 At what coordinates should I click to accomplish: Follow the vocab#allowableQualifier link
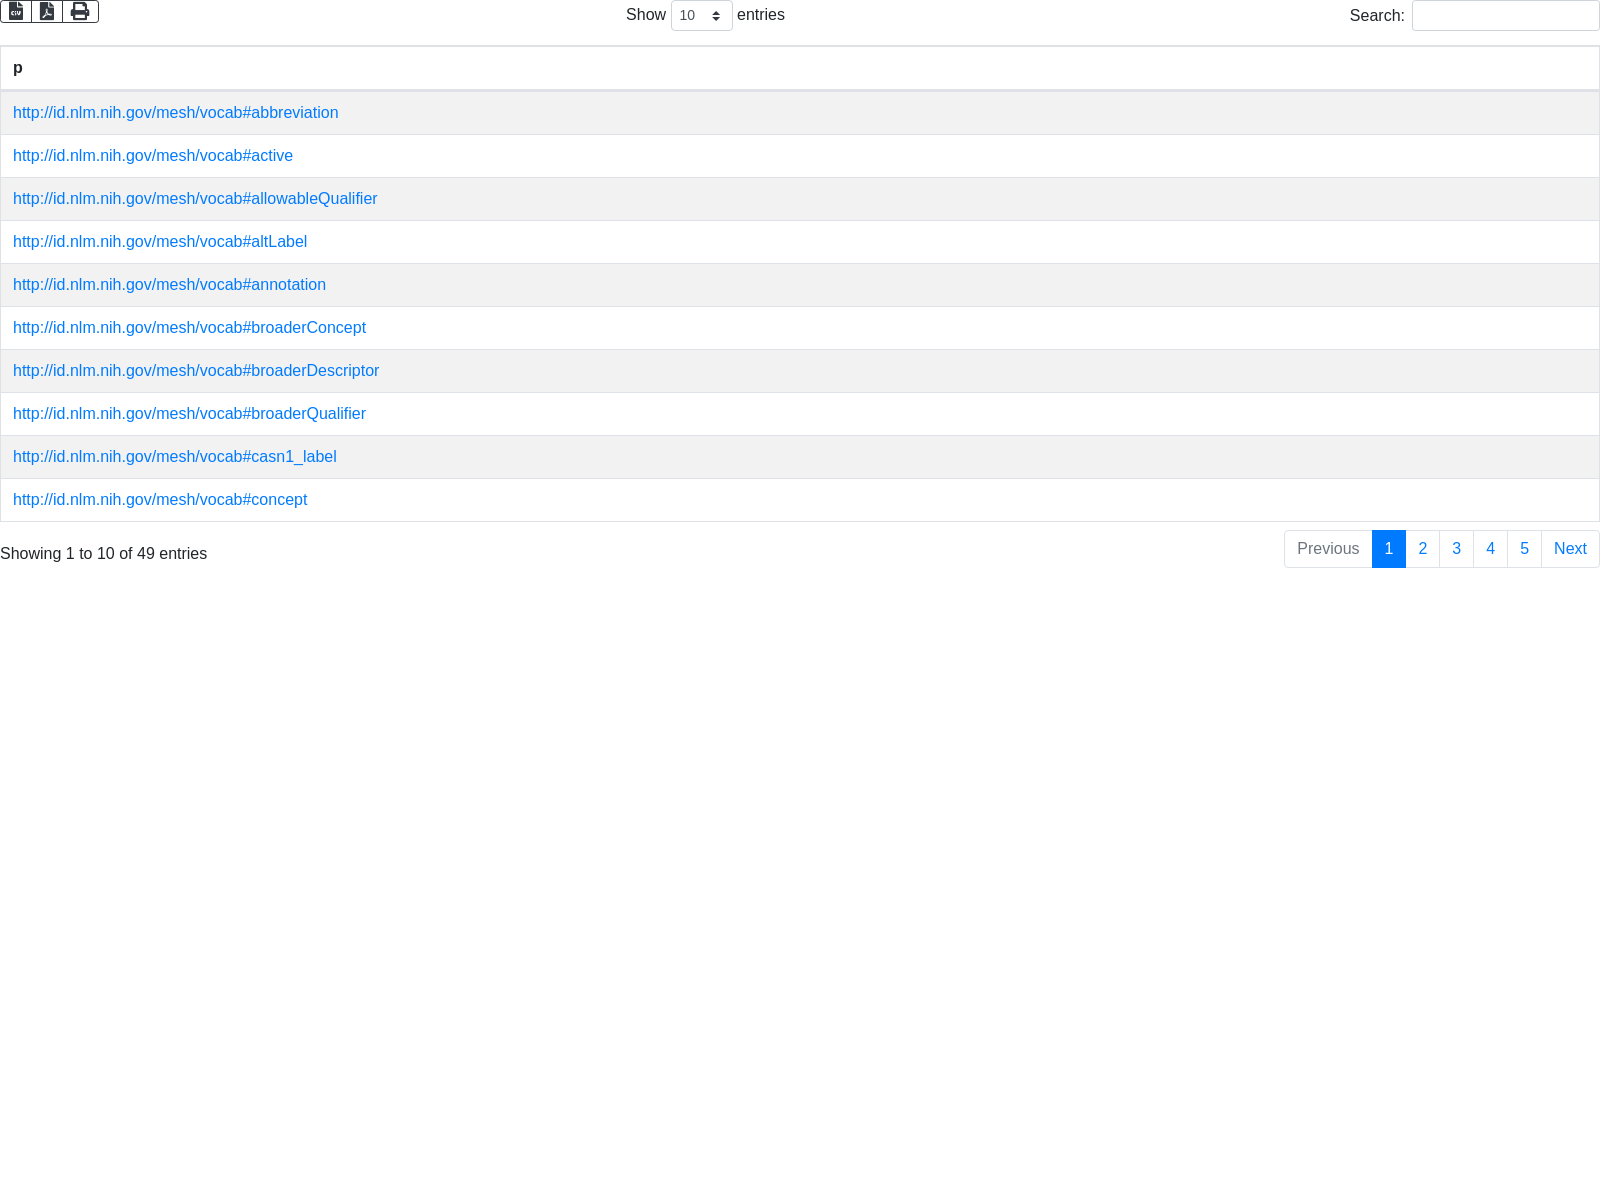195,199
